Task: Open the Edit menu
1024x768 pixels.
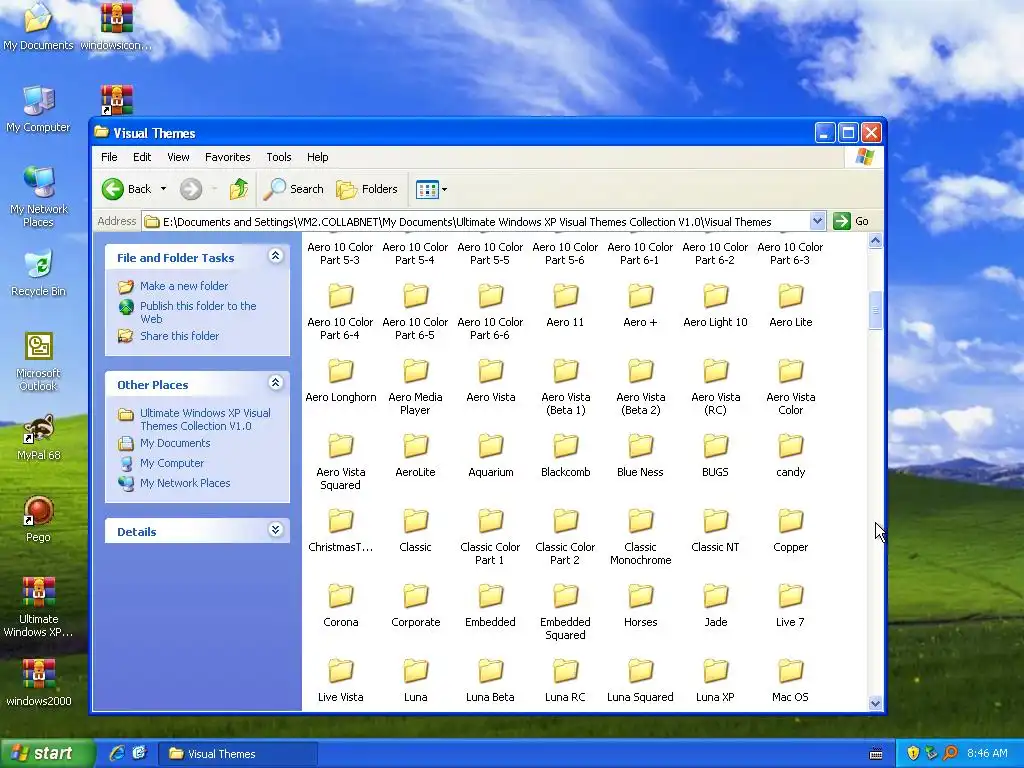Action: pyautogui.click(x=142, y=157)
